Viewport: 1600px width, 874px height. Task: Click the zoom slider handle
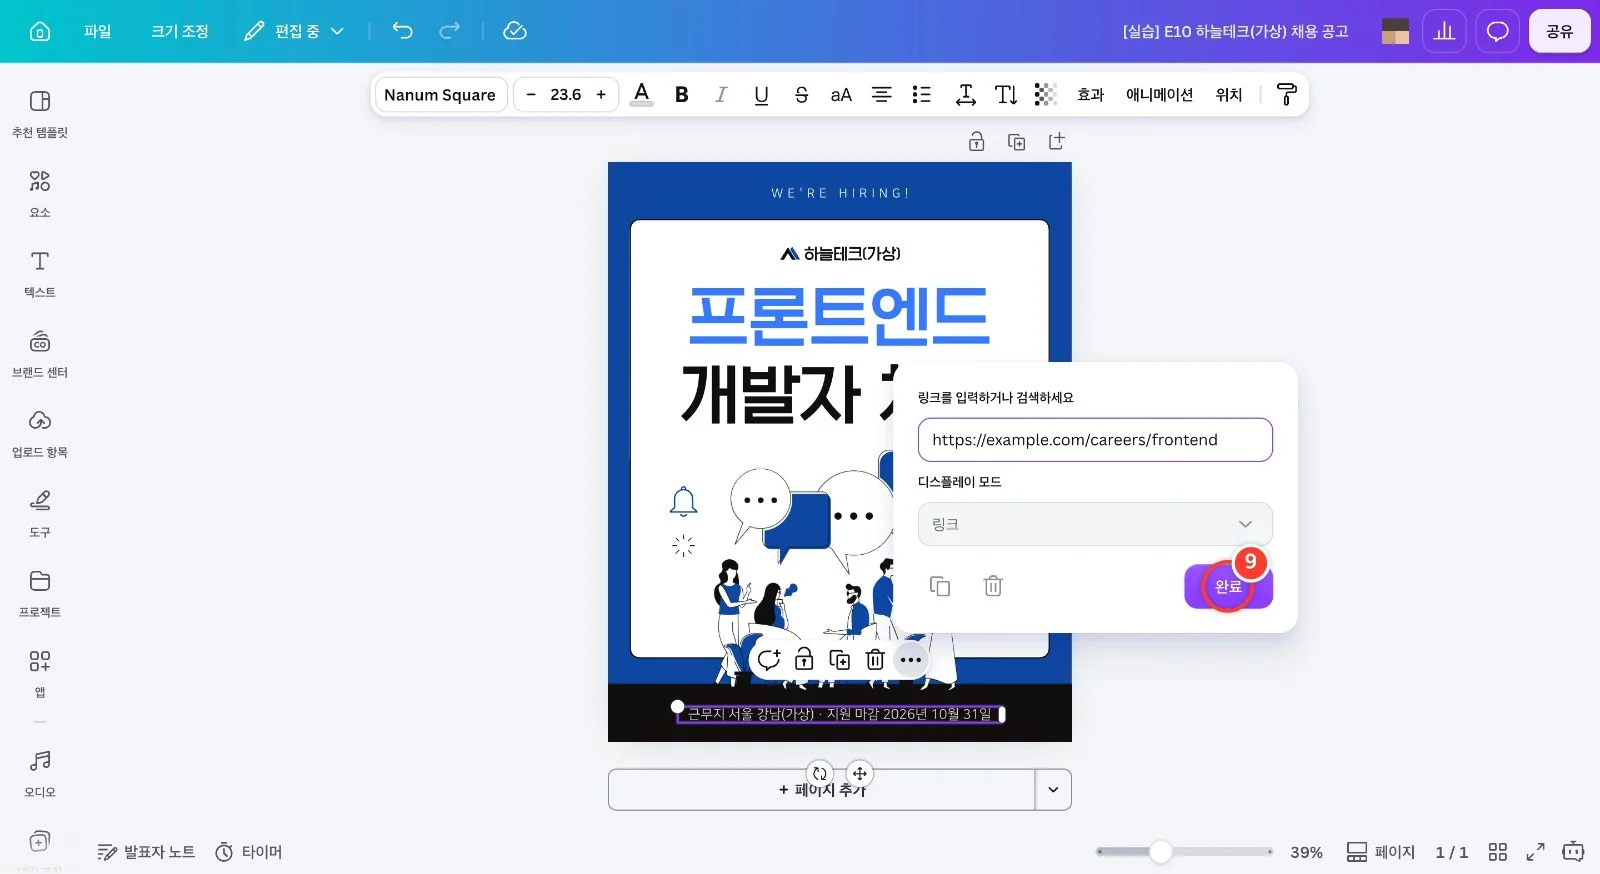pos(1161,852)
